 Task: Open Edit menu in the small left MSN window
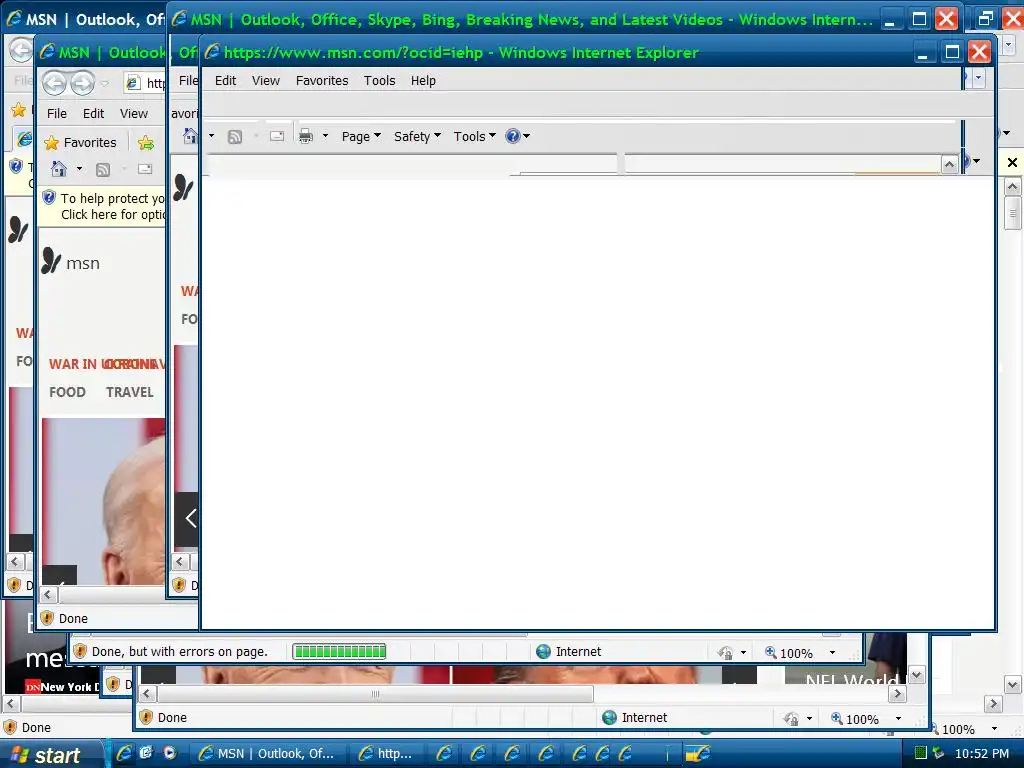click(93, 114)
